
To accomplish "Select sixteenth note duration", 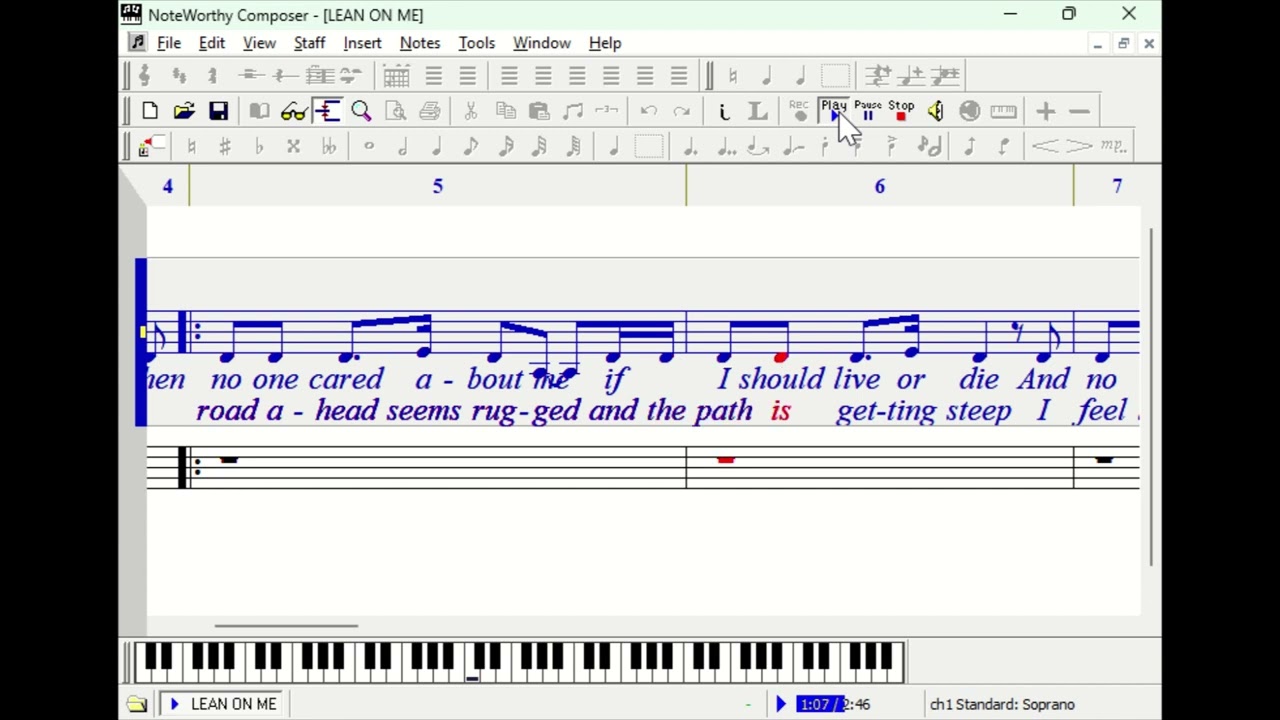I will [x=505, y=147].
